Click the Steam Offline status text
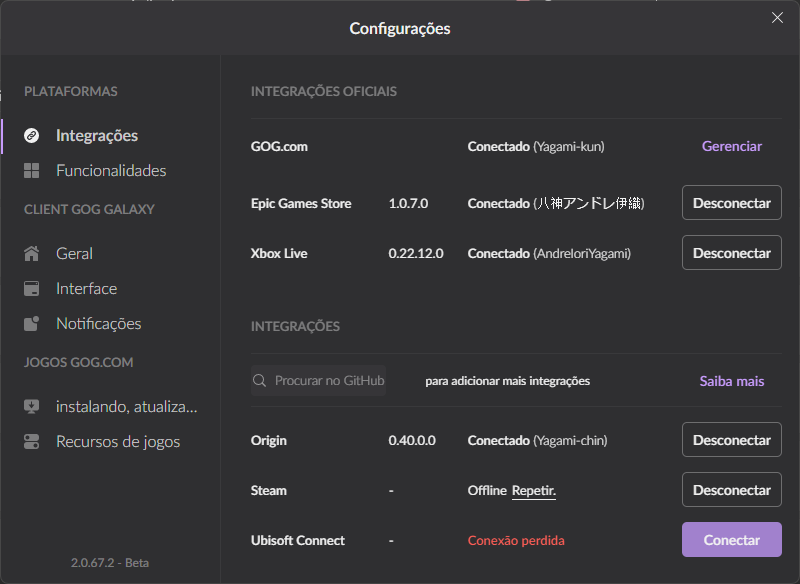Screen dimensions: 800x584 tap(487, 491)
